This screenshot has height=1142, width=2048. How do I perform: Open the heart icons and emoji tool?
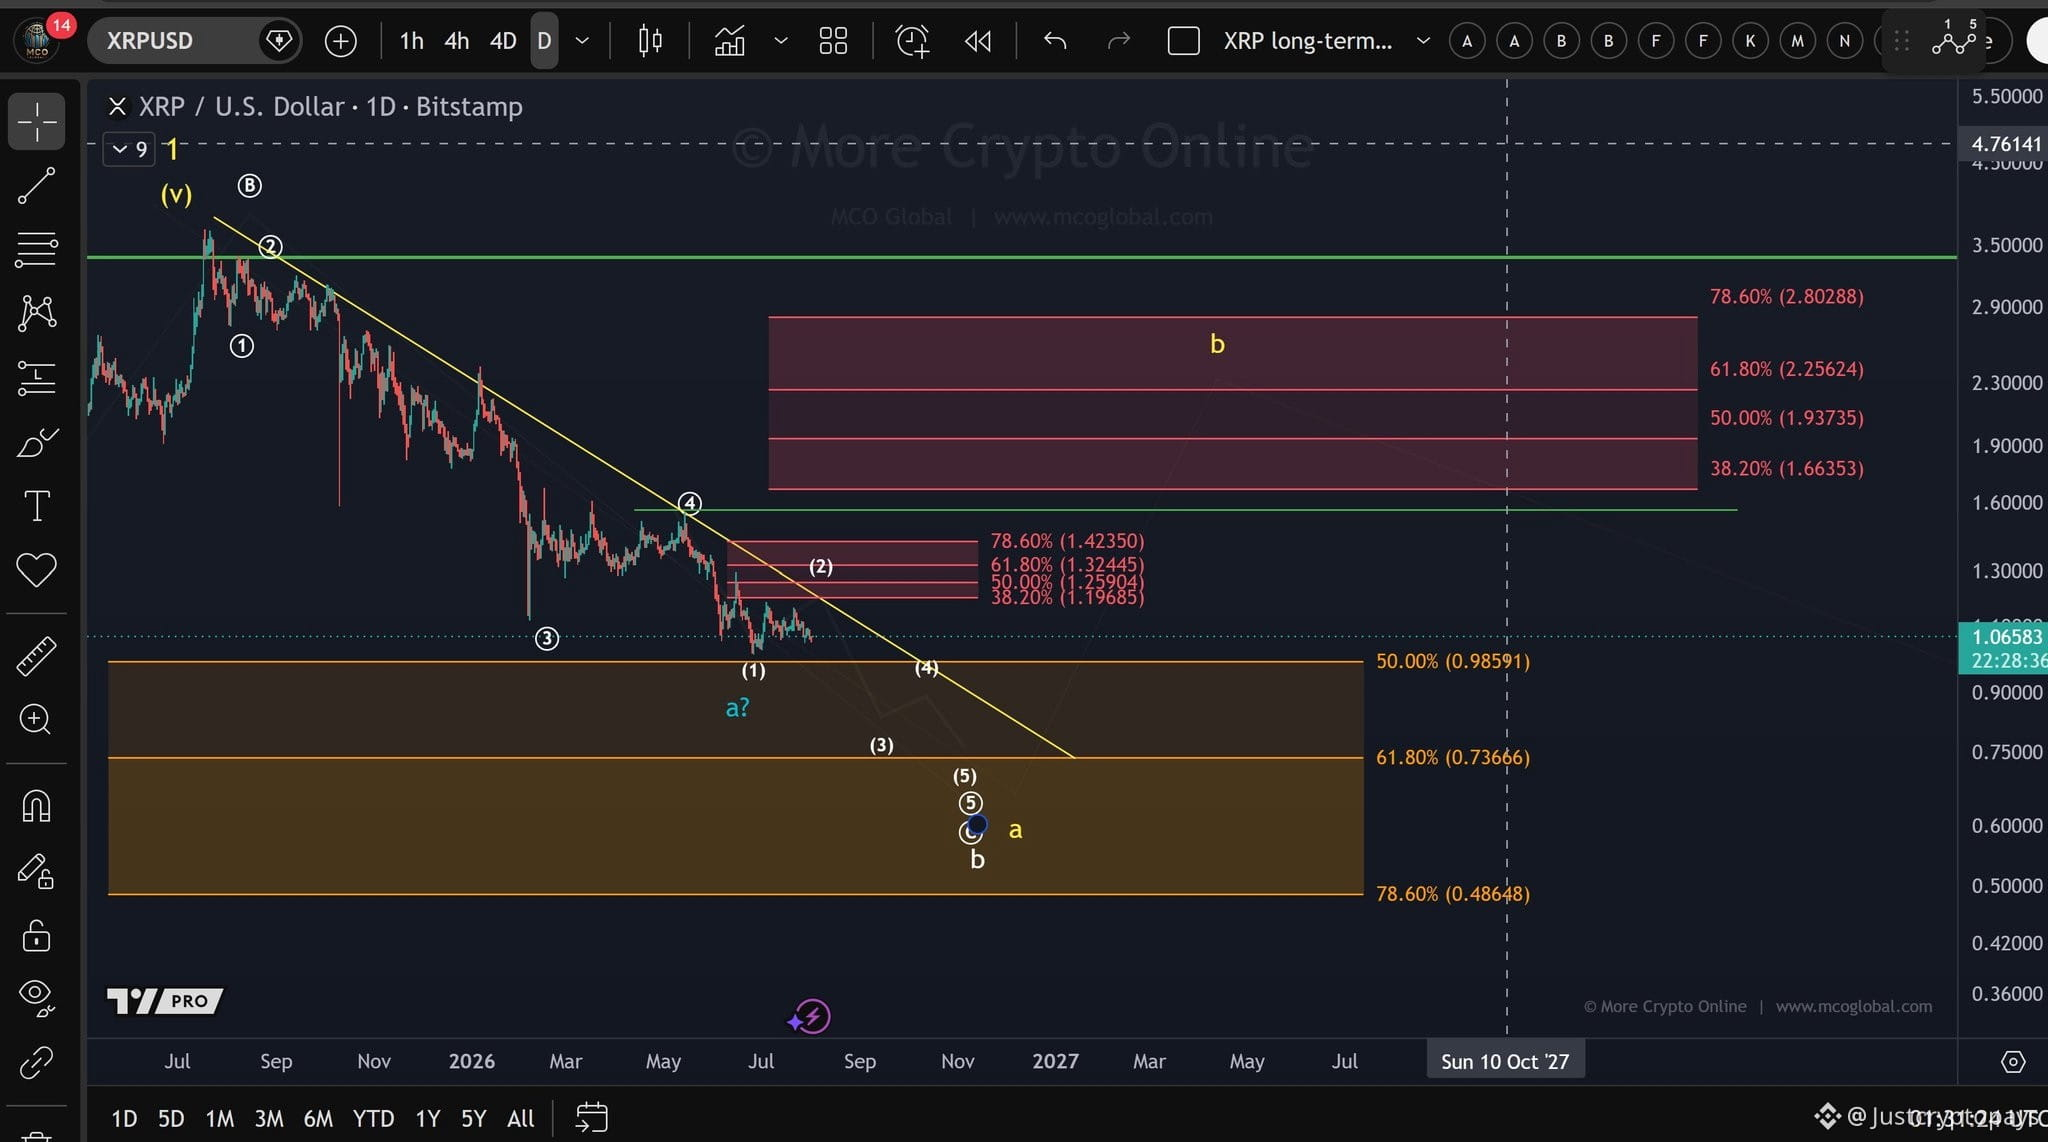(x=37, y=570)
